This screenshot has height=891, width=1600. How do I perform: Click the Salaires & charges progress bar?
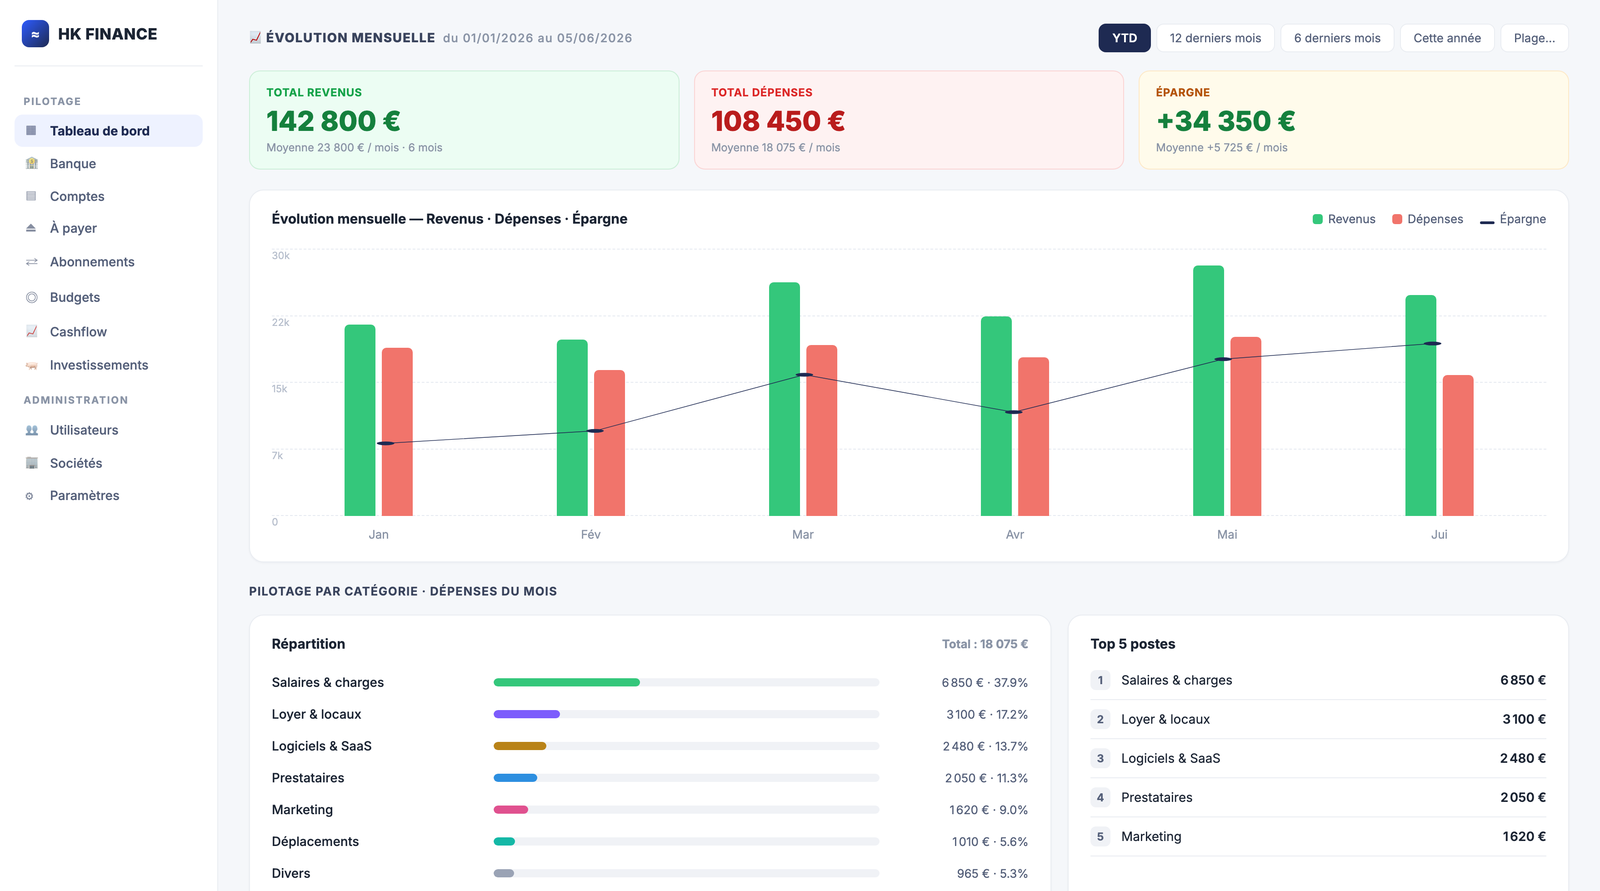686,682
